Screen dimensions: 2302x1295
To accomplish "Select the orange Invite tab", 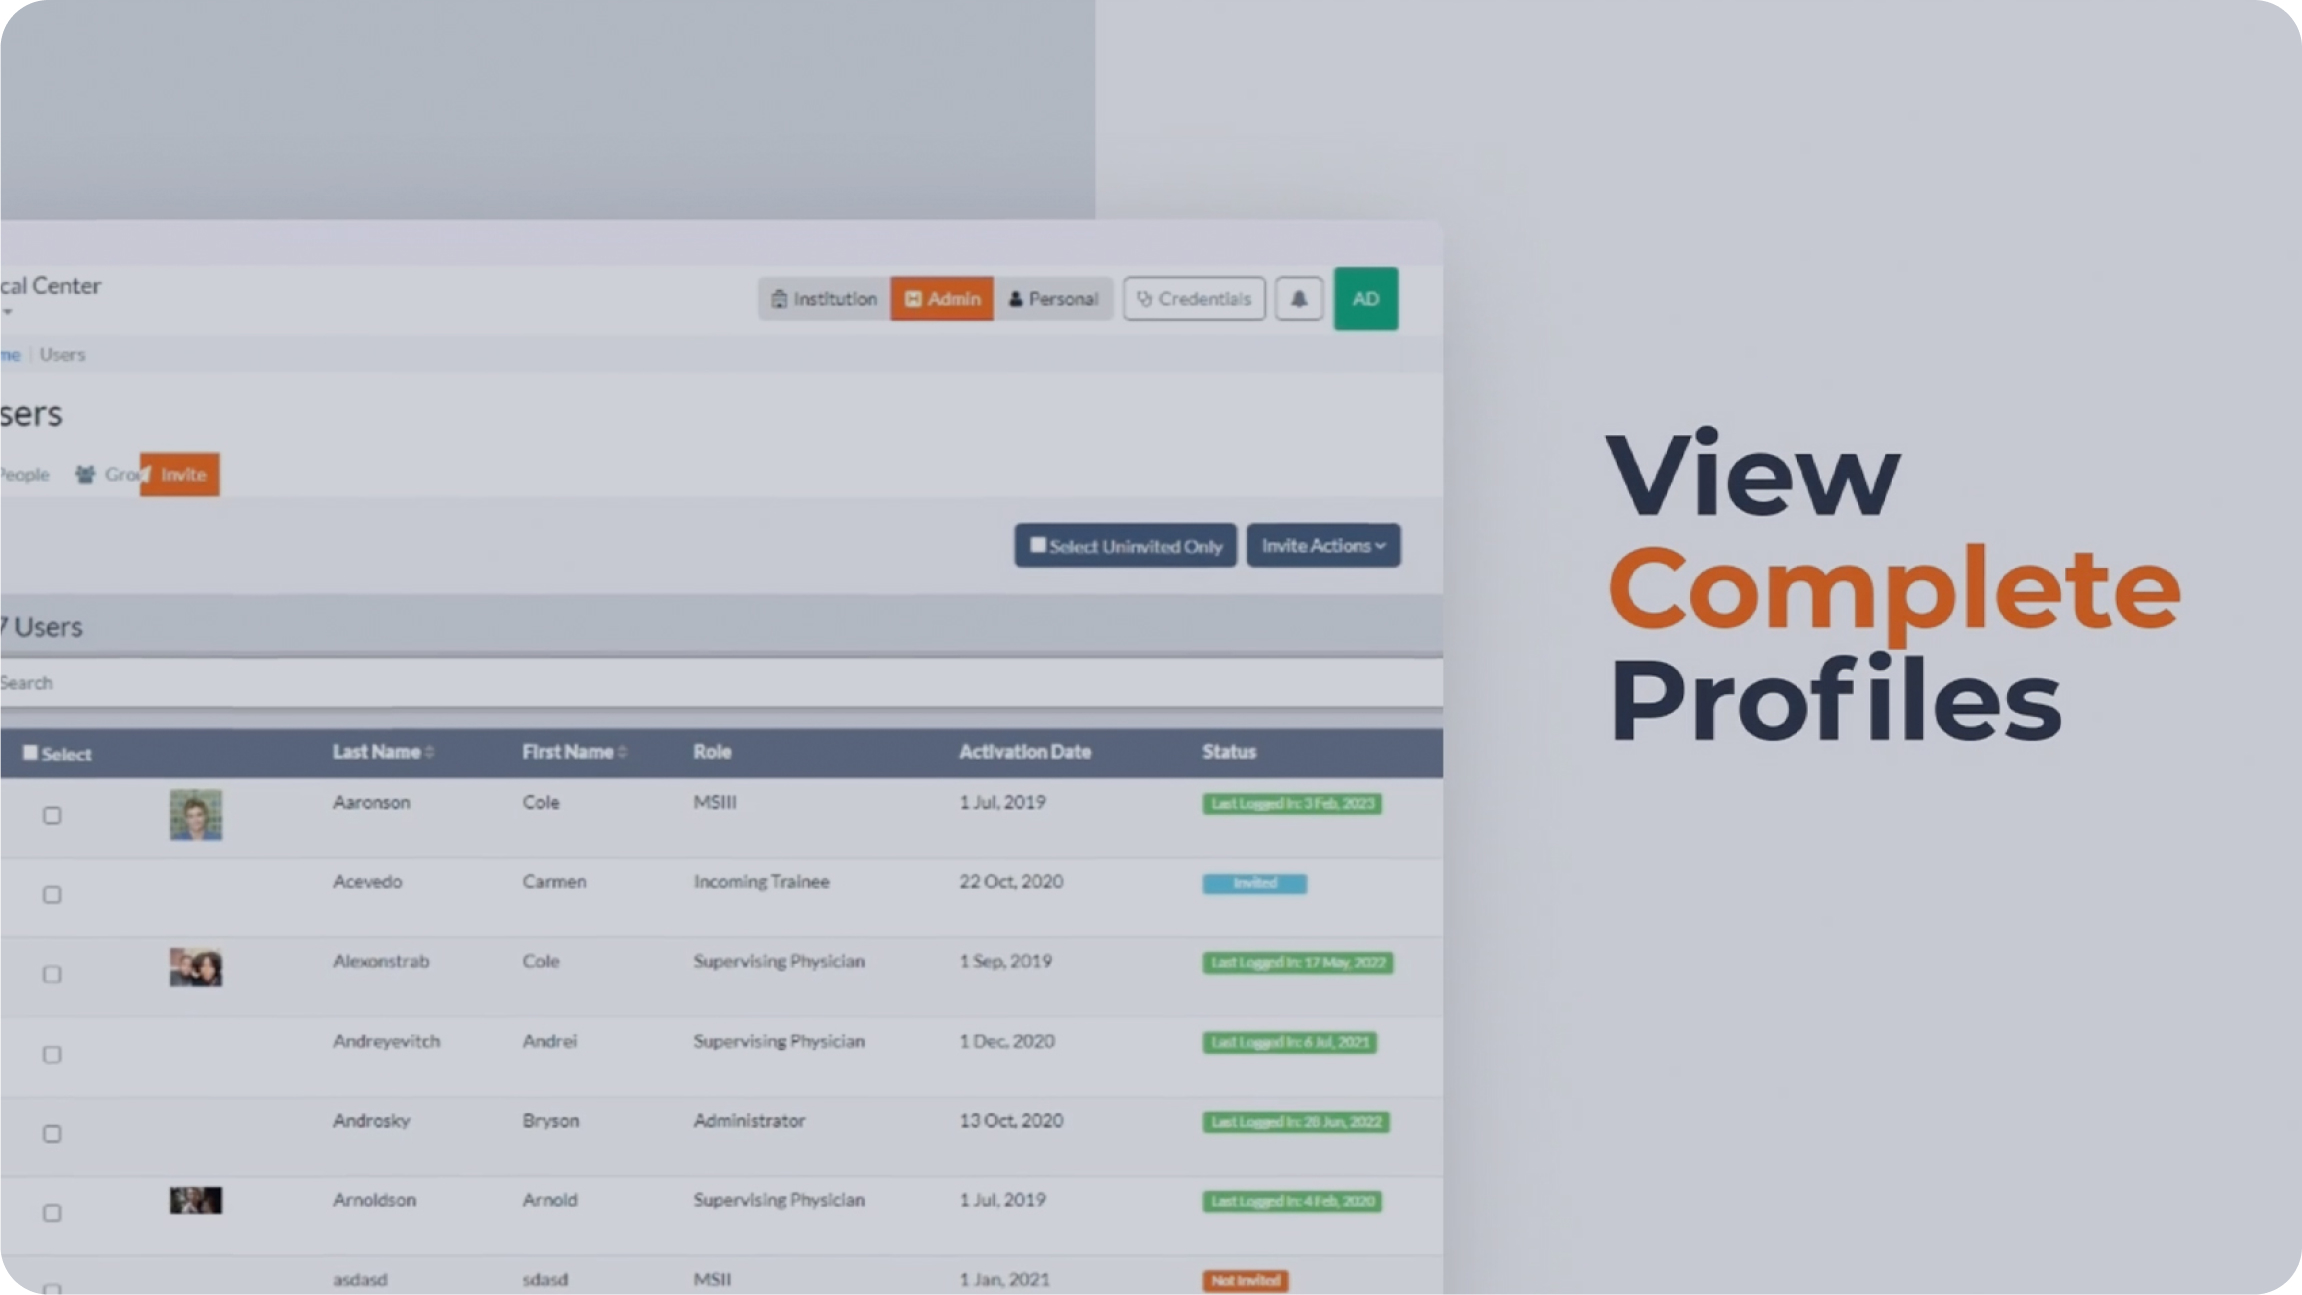I will (181, 475).
